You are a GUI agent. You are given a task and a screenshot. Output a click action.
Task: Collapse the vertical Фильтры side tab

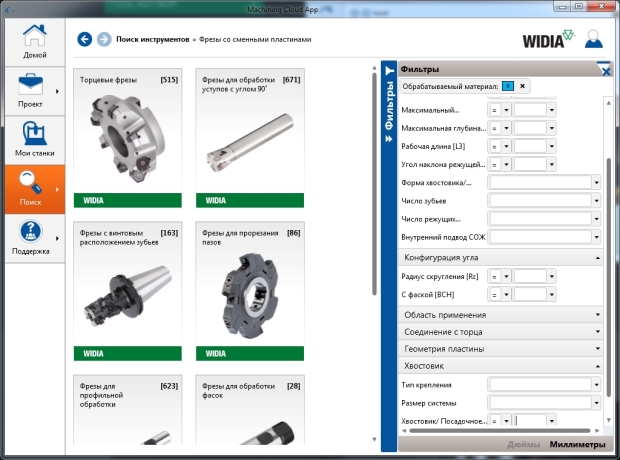tap(389, 256)
